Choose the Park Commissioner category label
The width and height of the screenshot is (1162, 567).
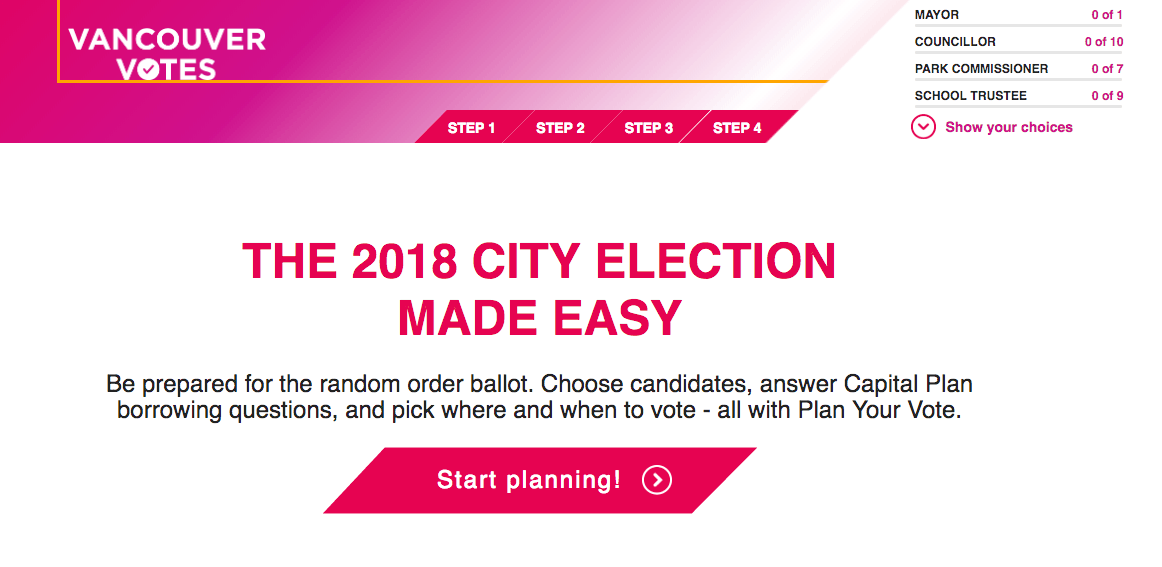[981, 69]
